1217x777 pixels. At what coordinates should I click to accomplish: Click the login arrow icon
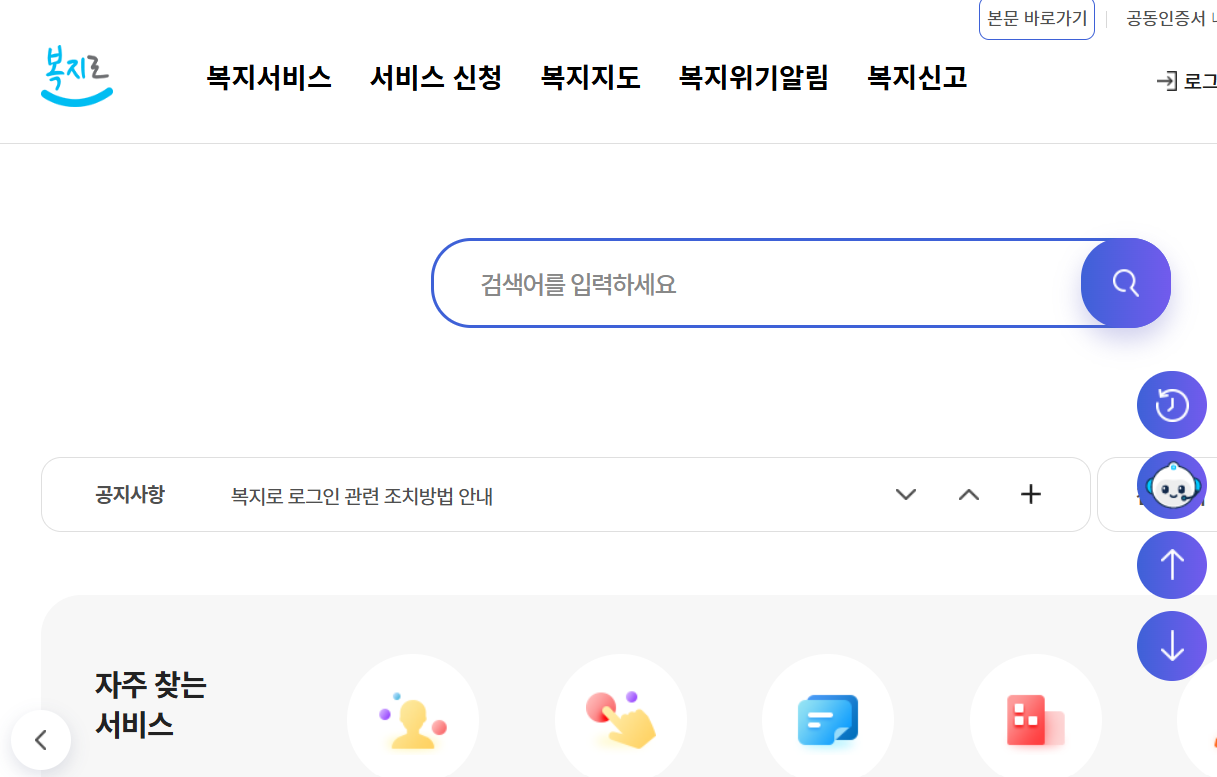coord(1166,82)
